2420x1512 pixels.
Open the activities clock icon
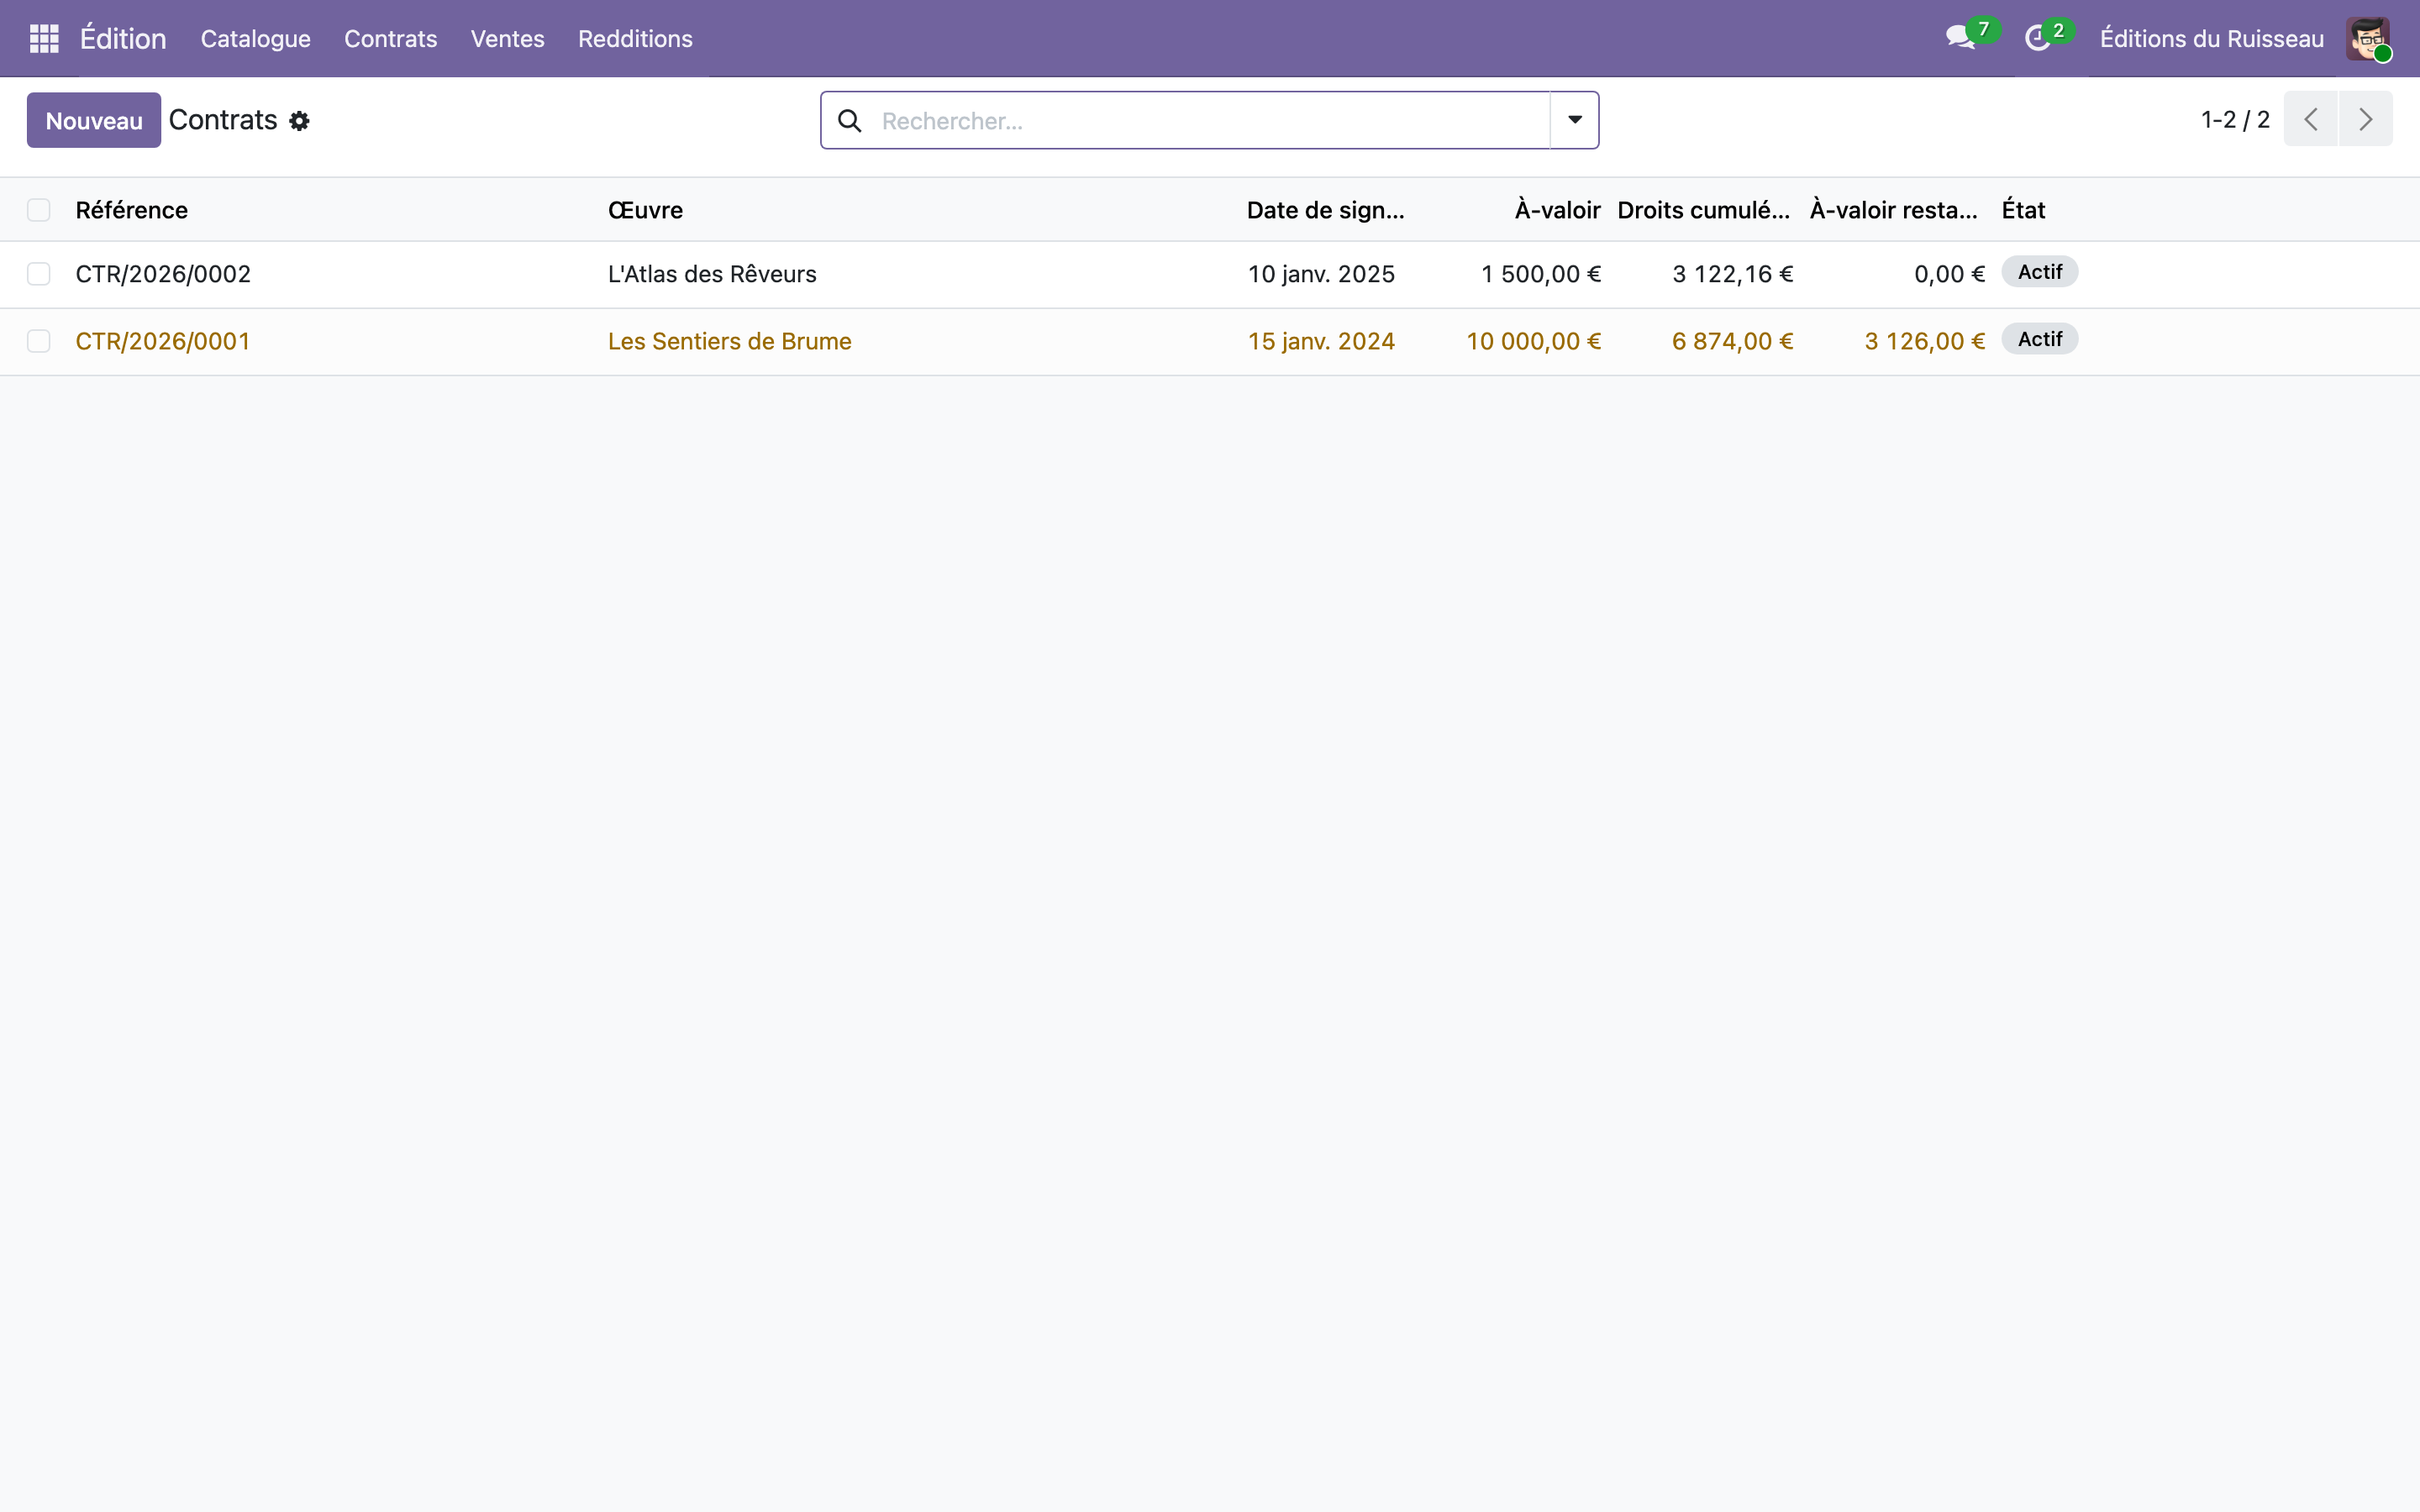2037,39
